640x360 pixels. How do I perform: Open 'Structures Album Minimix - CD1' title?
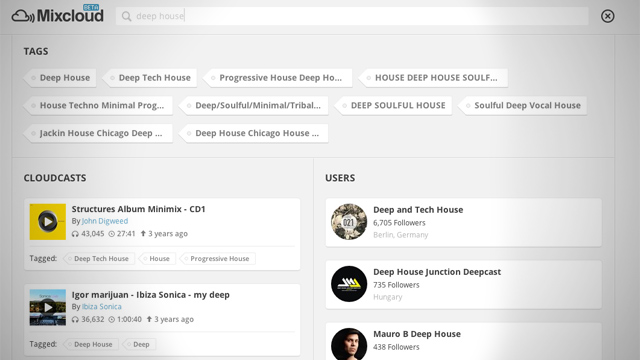[138, 209]
